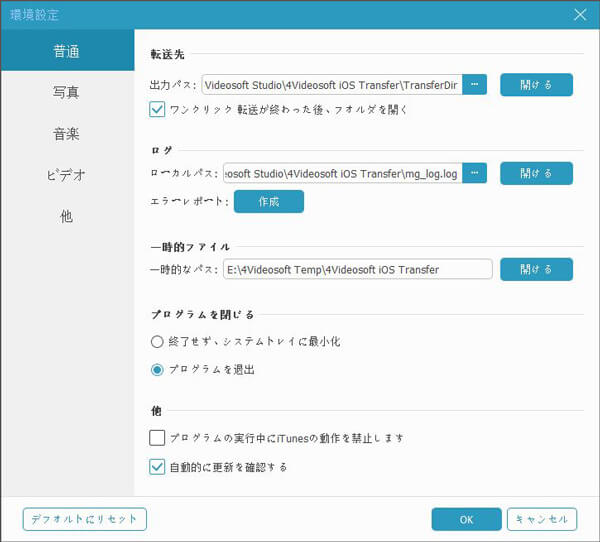Click the 転送先 section heading

pyautogui.click(x=167, y=54)
